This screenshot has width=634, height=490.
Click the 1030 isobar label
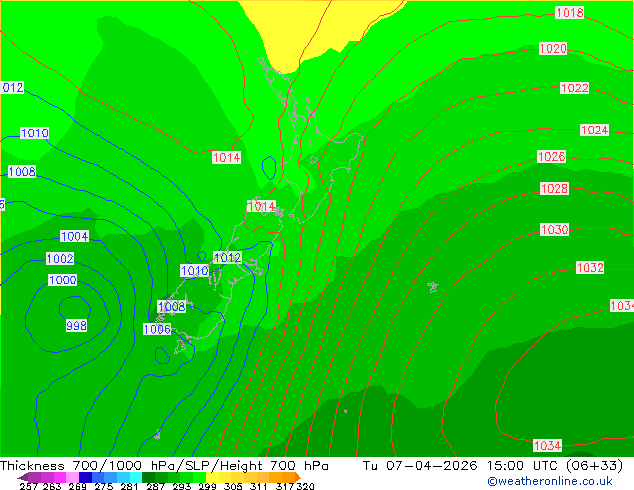point(554,230)
